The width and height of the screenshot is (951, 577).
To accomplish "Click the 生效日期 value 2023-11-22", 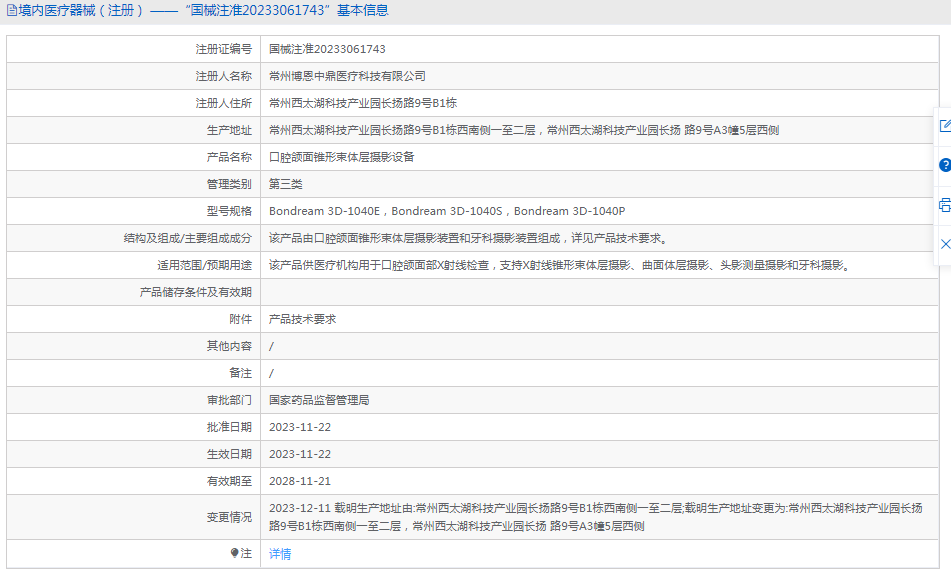I will (x=300, y=454).
